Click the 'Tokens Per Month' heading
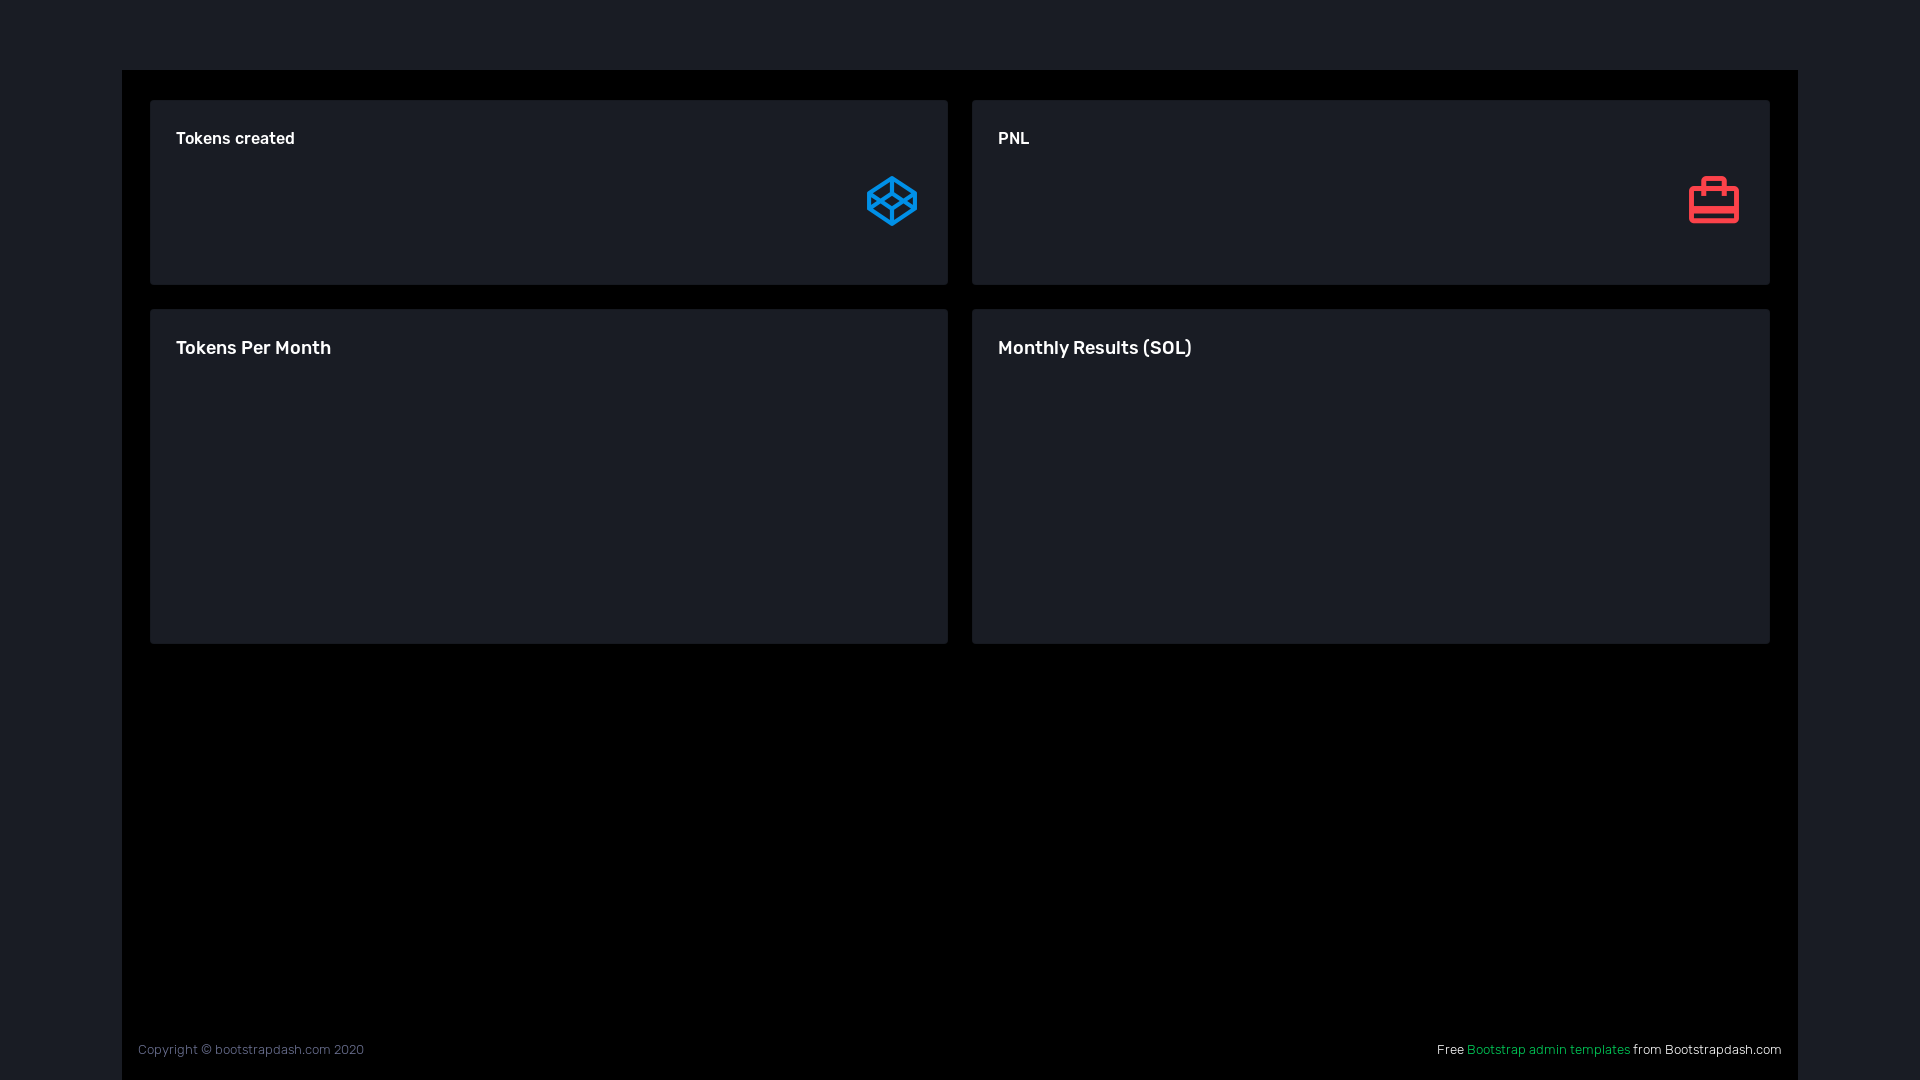 (253, 348)
